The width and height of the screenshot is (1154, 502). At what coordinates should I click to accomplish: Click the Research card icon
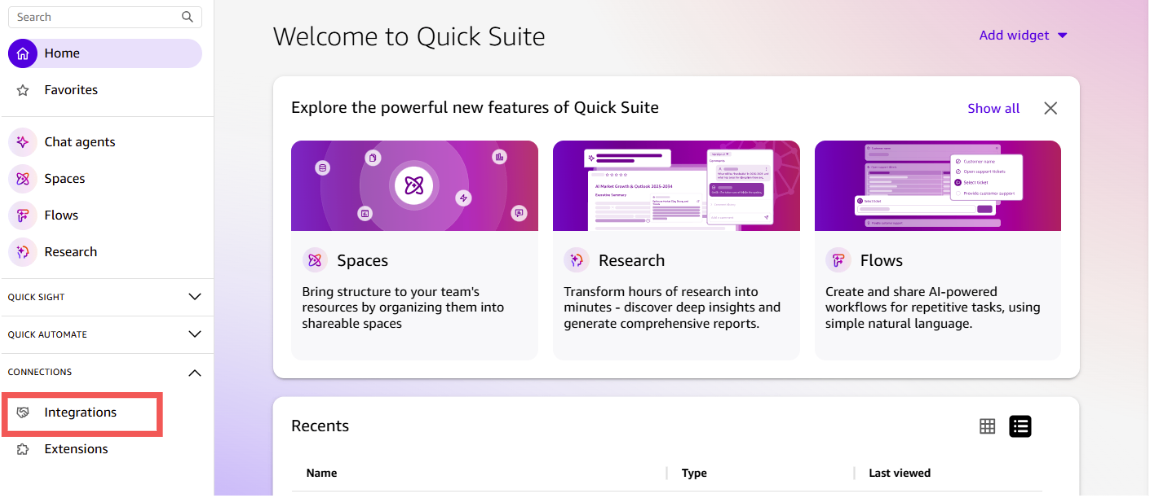[x=576, y=261]
